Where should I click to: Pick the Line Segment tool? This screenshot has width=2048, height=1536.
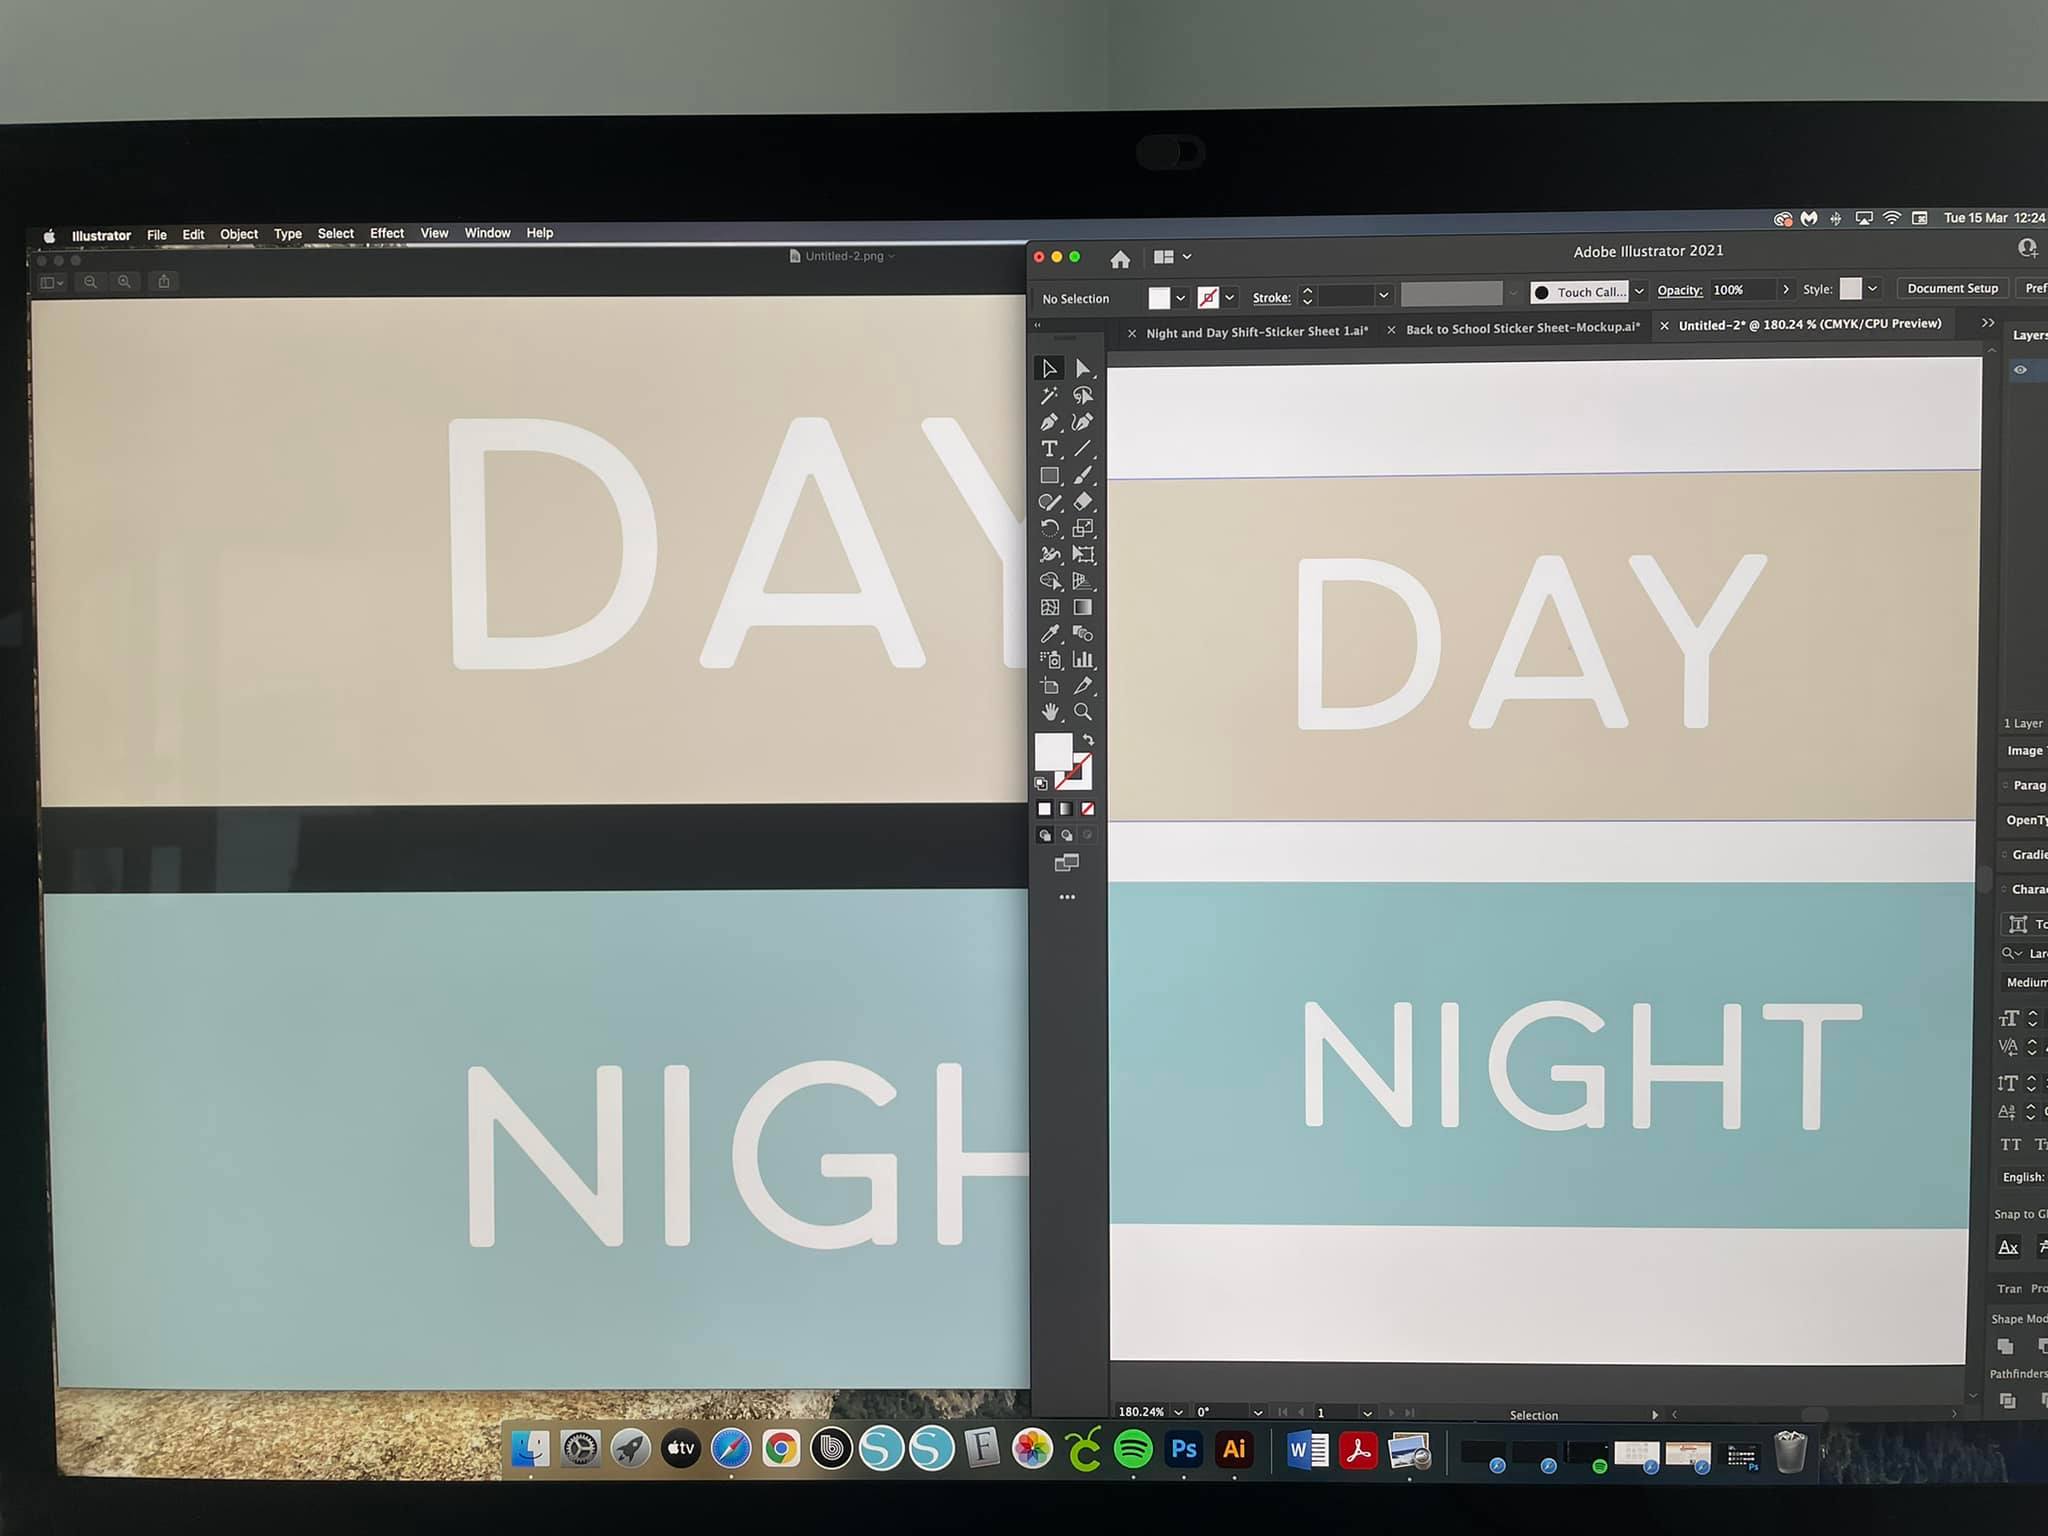coord(1083,449)
